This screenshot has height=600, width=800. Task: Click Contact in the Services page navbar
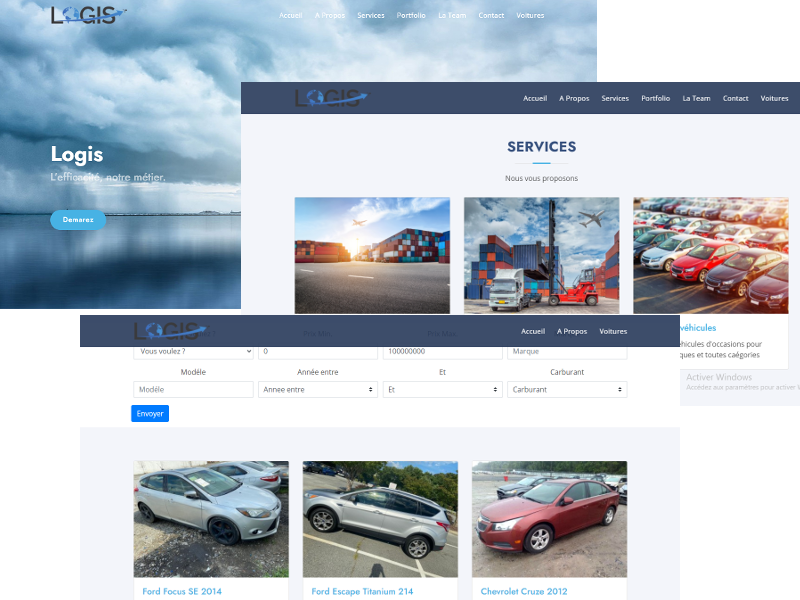pos(735,98)
